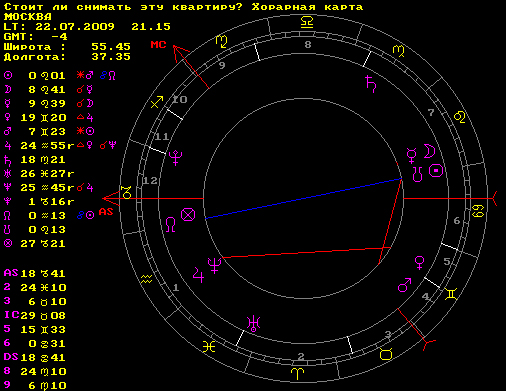The image size is (506, 391).
Task: Click the Mars glyph in the chart wheel
Action: pyautogui.click(x=404, y=285)
